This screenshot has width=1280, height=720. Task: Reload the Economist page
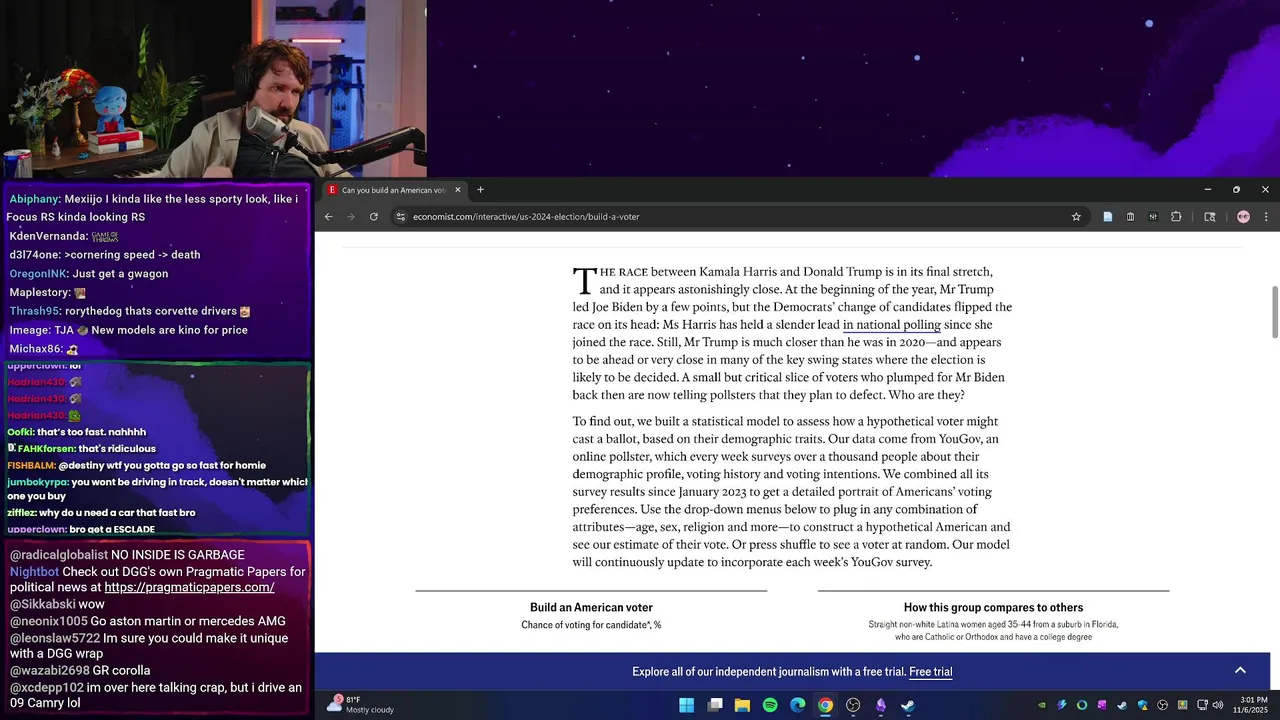tap(374, 216)
